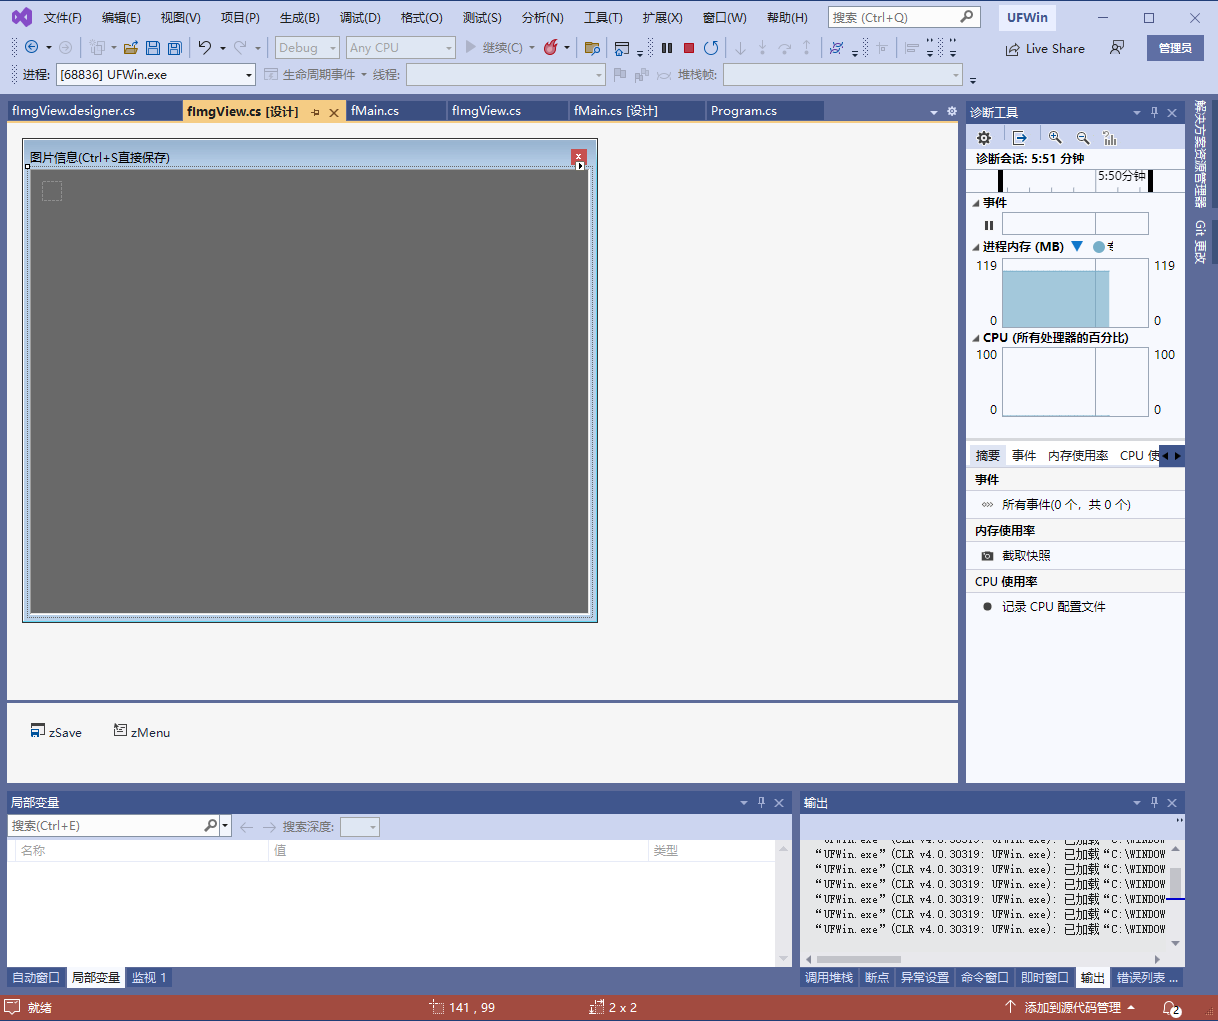Click the feedback person icon
Viewport: 1218px width, 1021px height.
pos(1117,48)
